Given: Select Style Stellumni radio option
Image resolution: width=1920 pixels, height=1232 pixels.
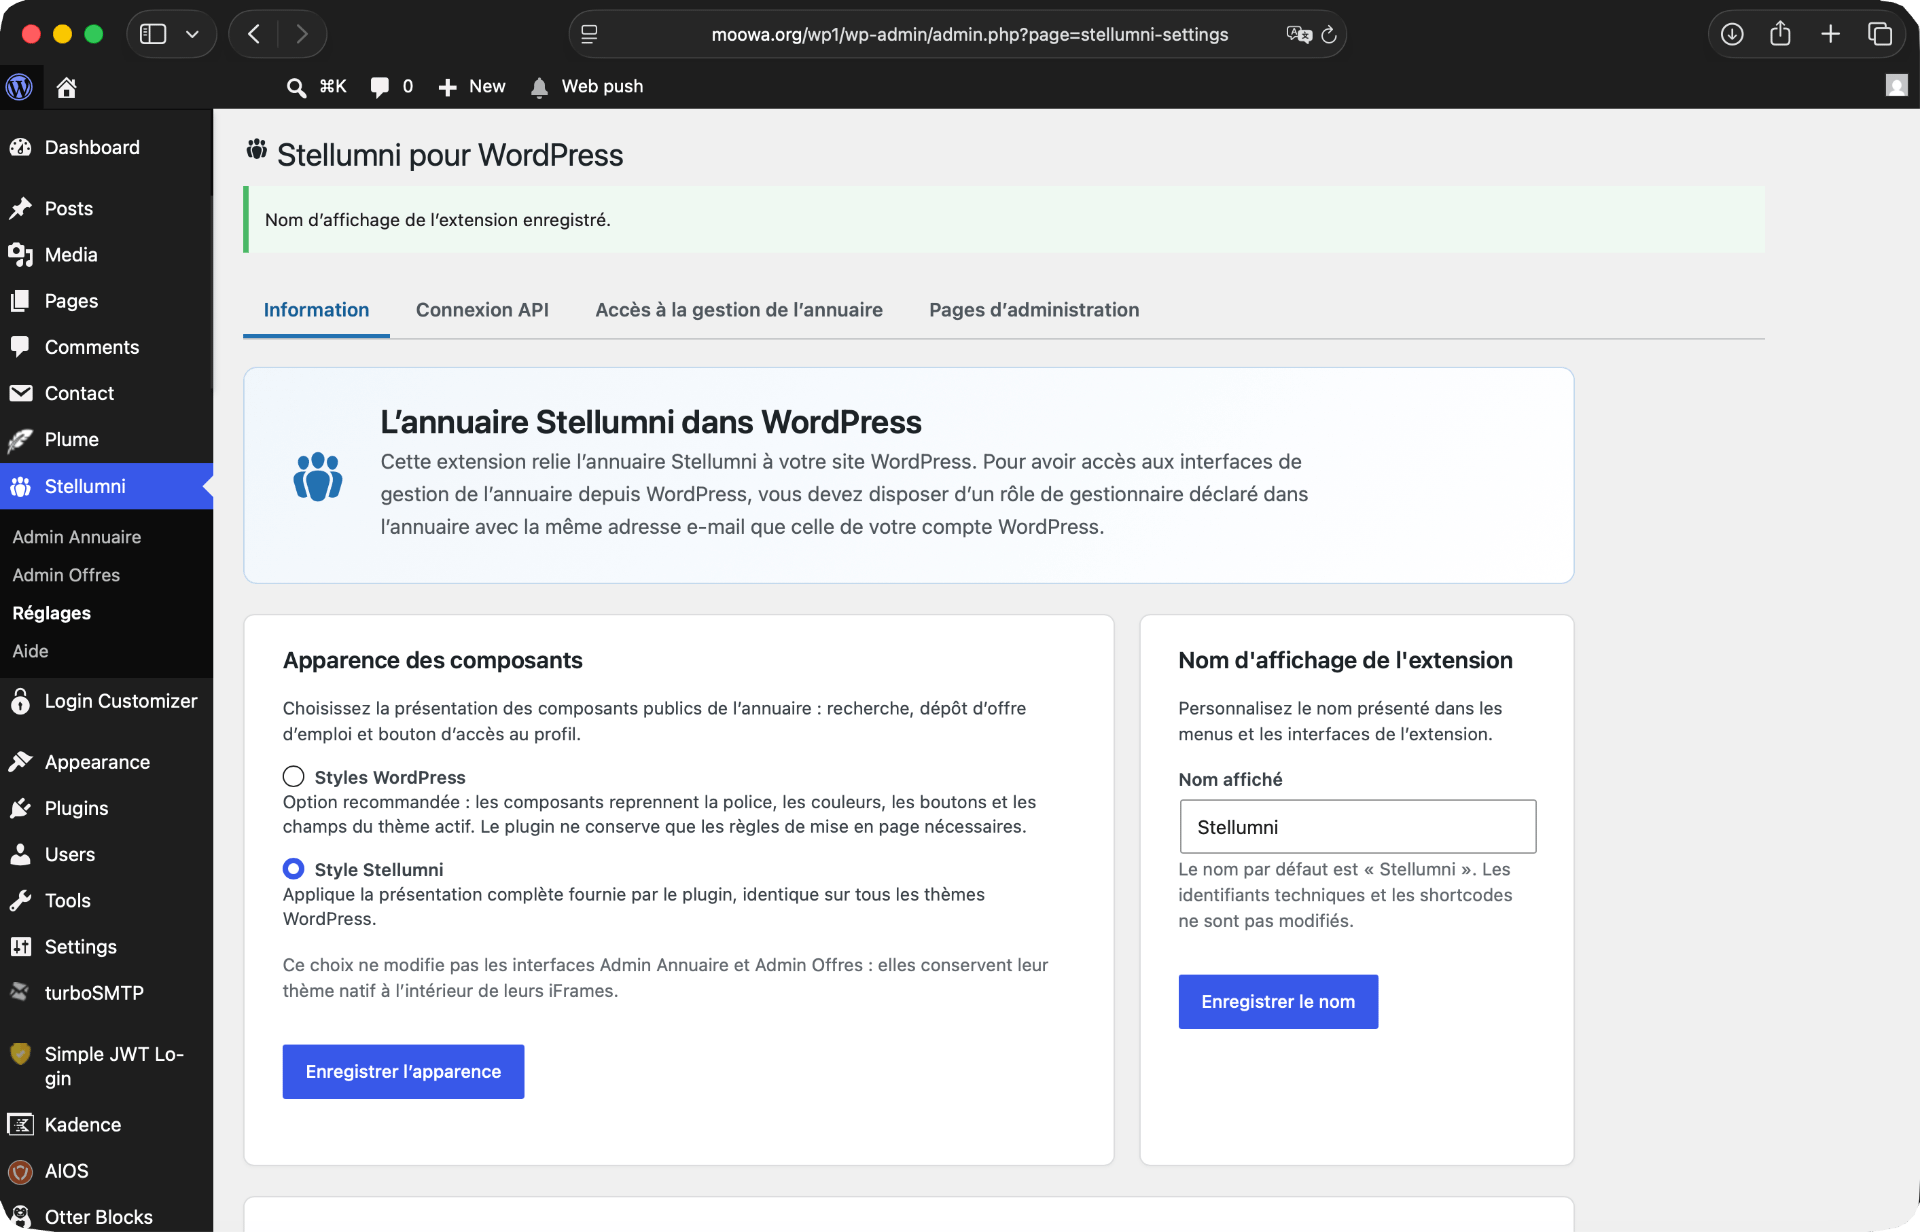Looking at the screenshot, I should tap(293, 868).
